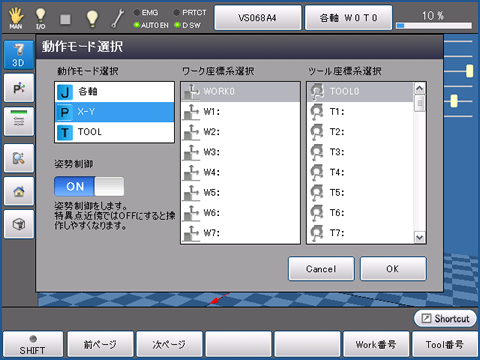Confirm with the OK button
This screenshot has height=360, width=480.
coord(393,269)
